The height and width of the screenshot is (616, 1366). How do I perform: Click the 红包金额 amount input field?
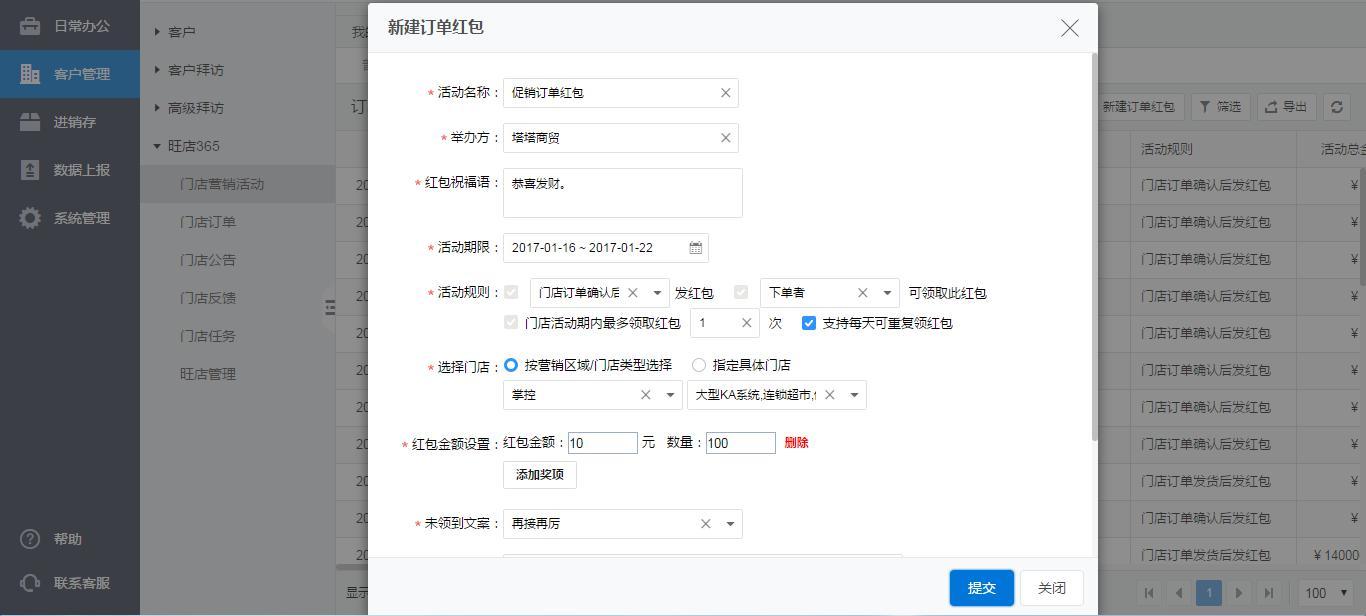(x=602, y=443)
